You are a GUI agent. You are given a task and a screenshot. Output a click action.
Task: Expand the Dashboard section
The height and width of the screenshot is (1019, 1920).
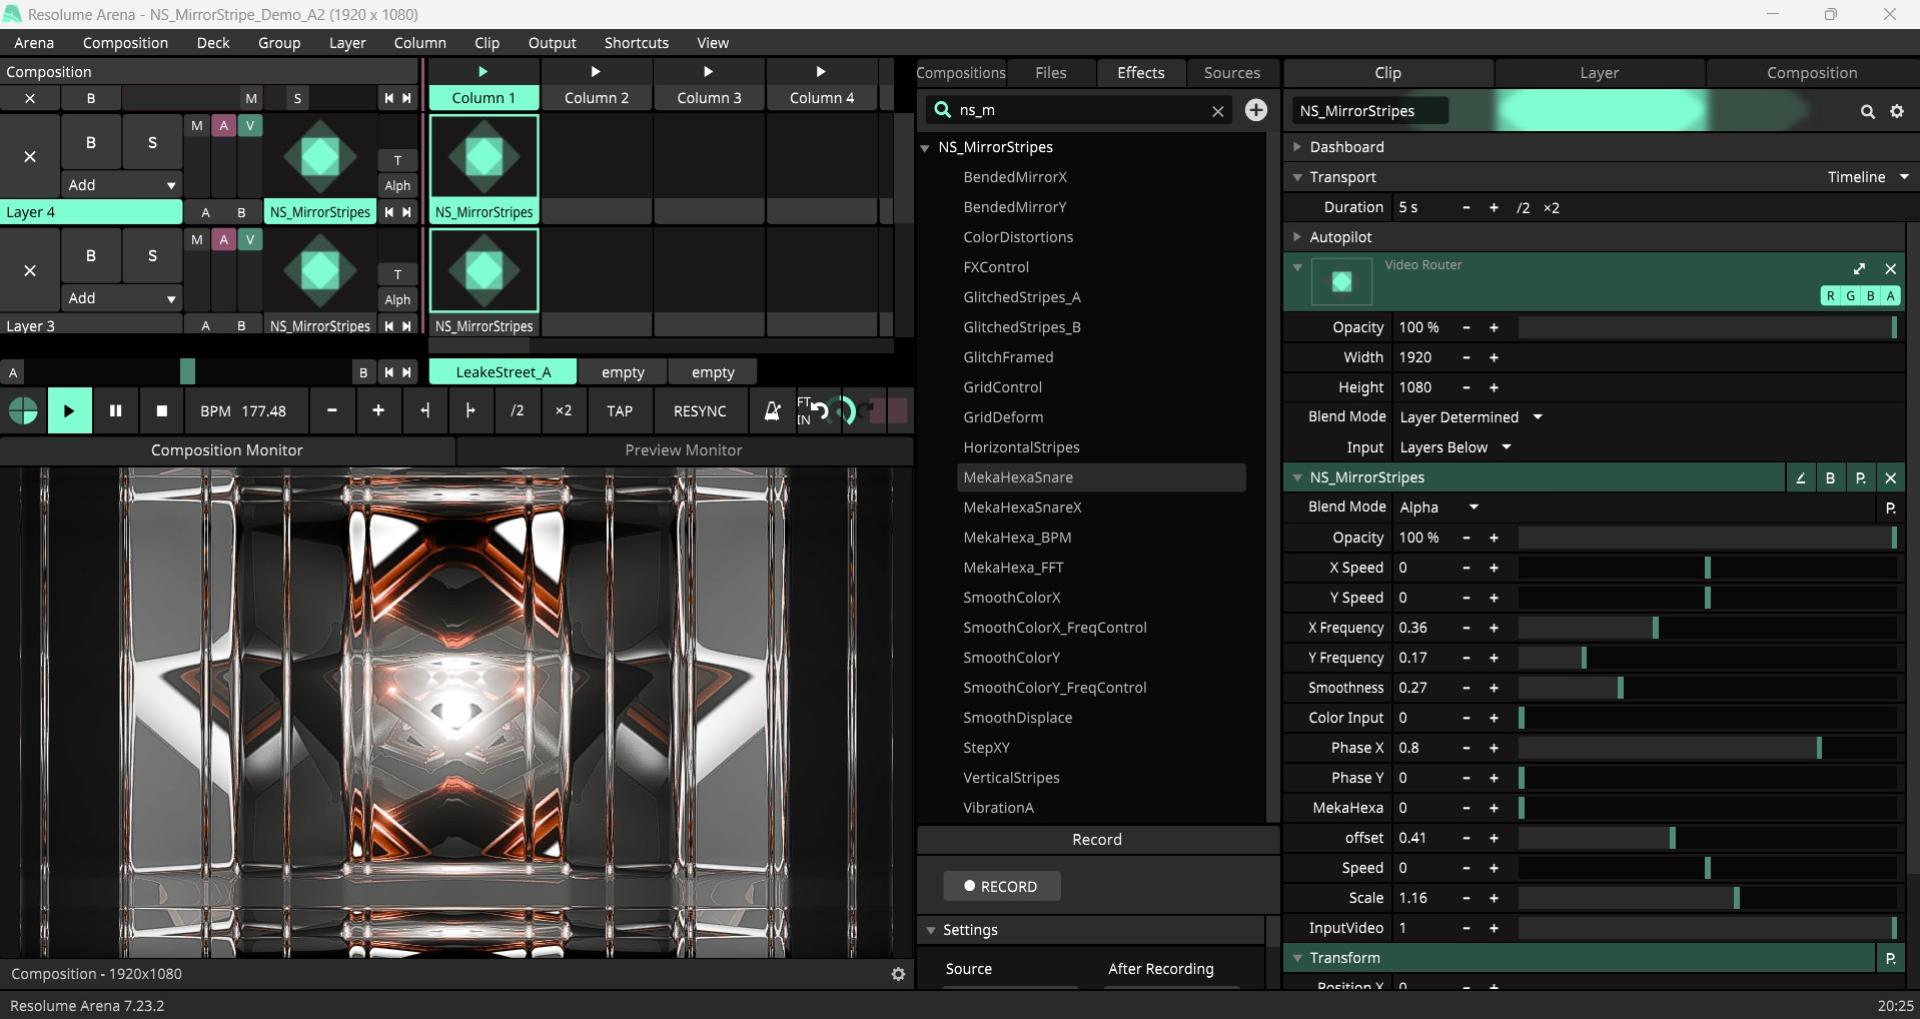tap(1346, 147)
